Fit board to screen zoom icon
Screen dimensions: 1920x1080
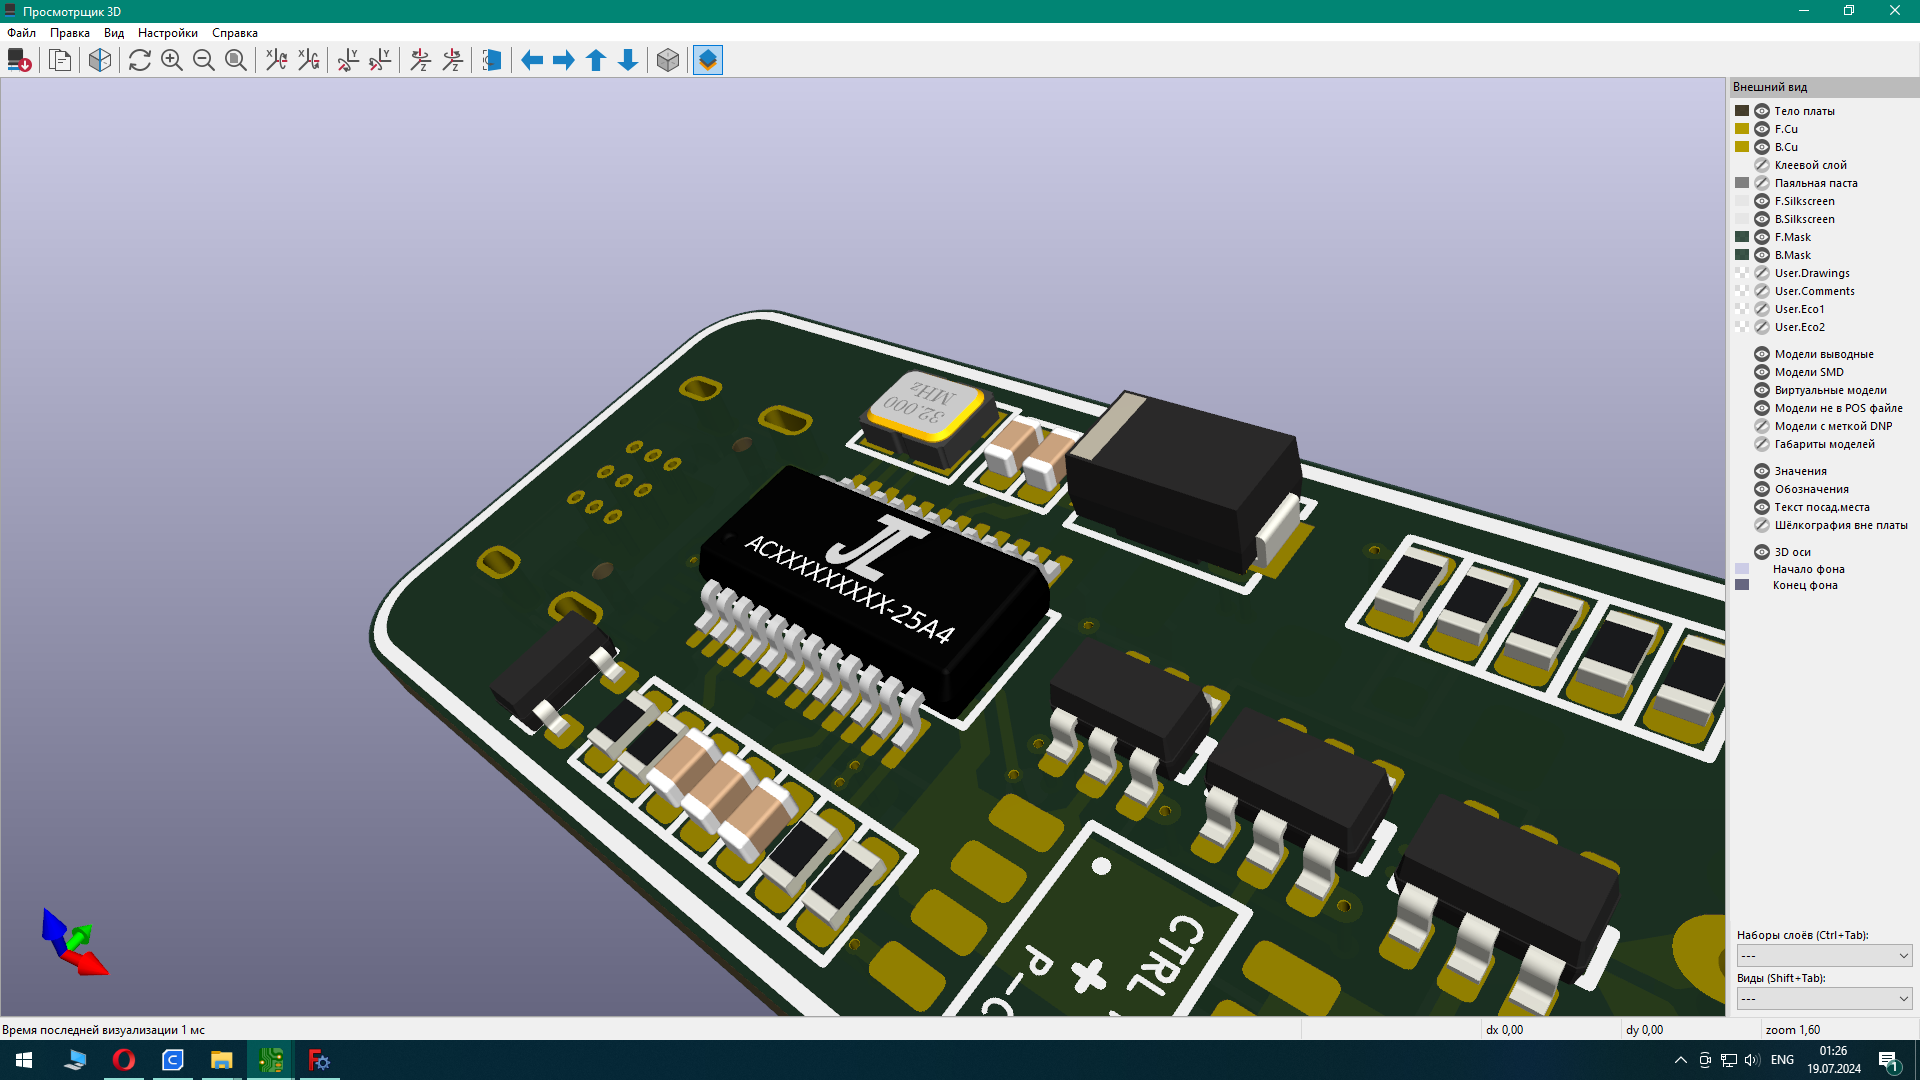236,60
